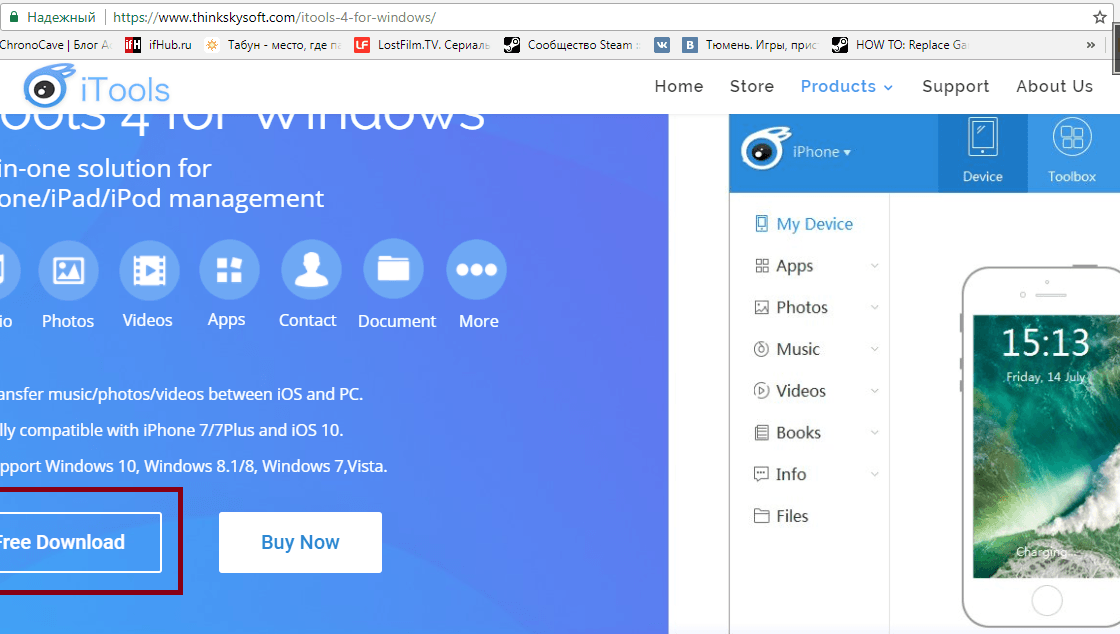The width and height of the screenshot is (1120, 634).
Task: Go to the Home page
Action: (679, 86)
